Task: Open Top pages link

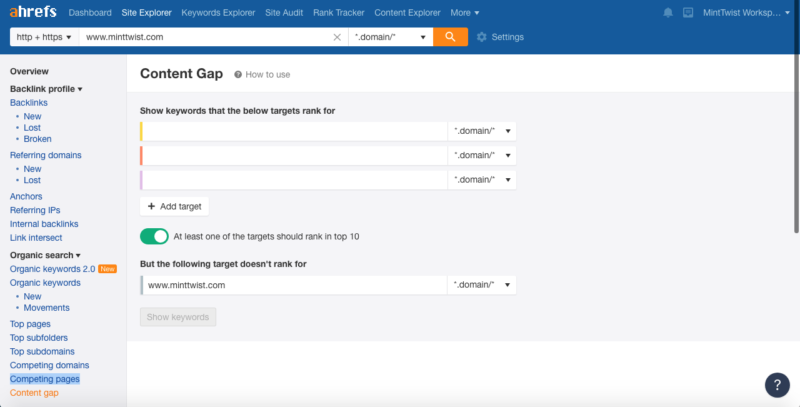Action: click(x=30, y=324)
